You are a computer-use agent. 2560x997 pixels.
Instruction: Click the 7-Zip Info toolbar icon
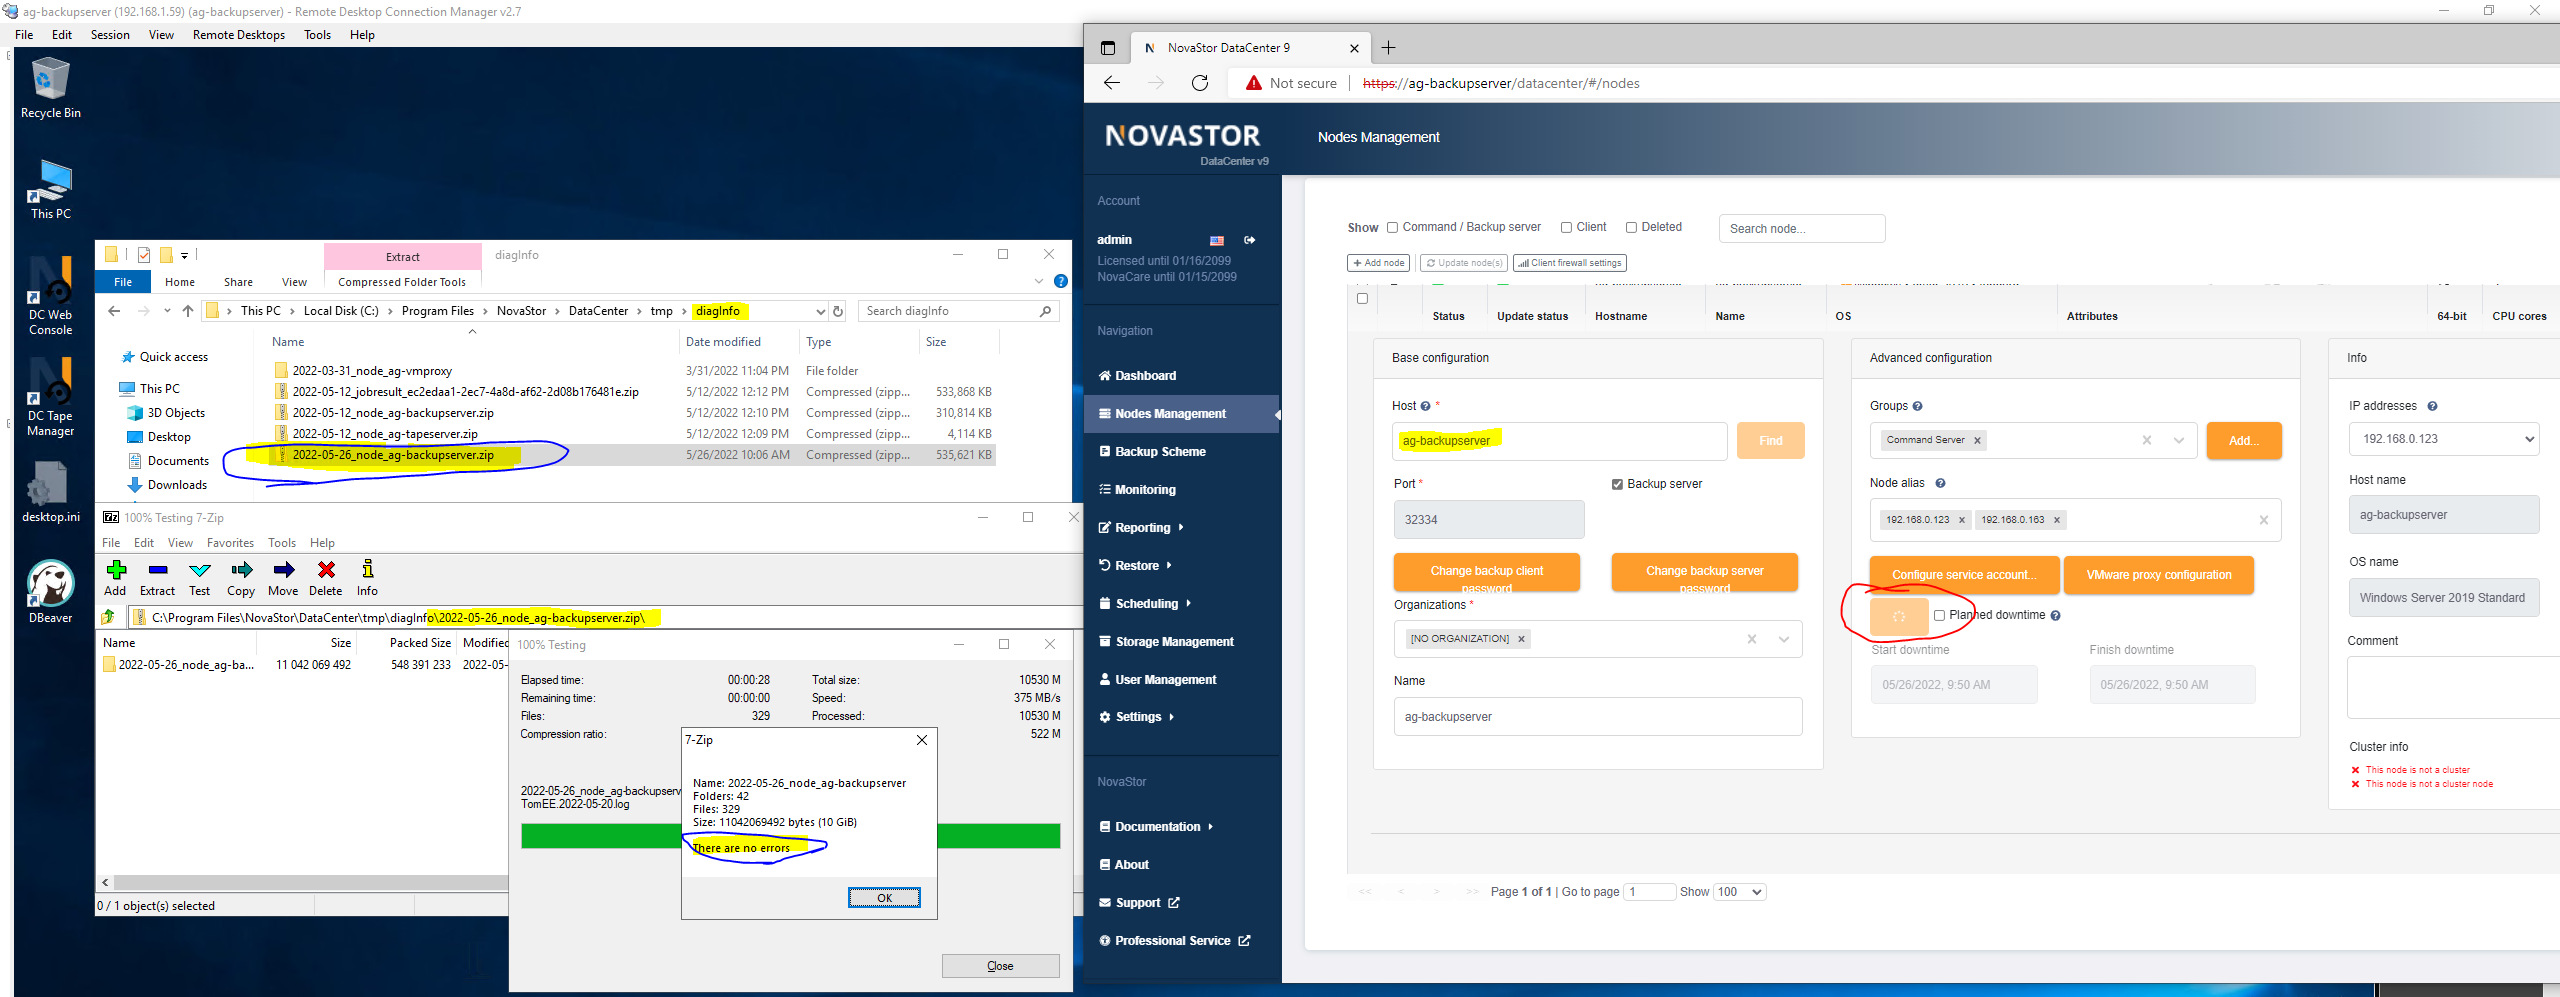pyautogui.click(x=368, y=578)
